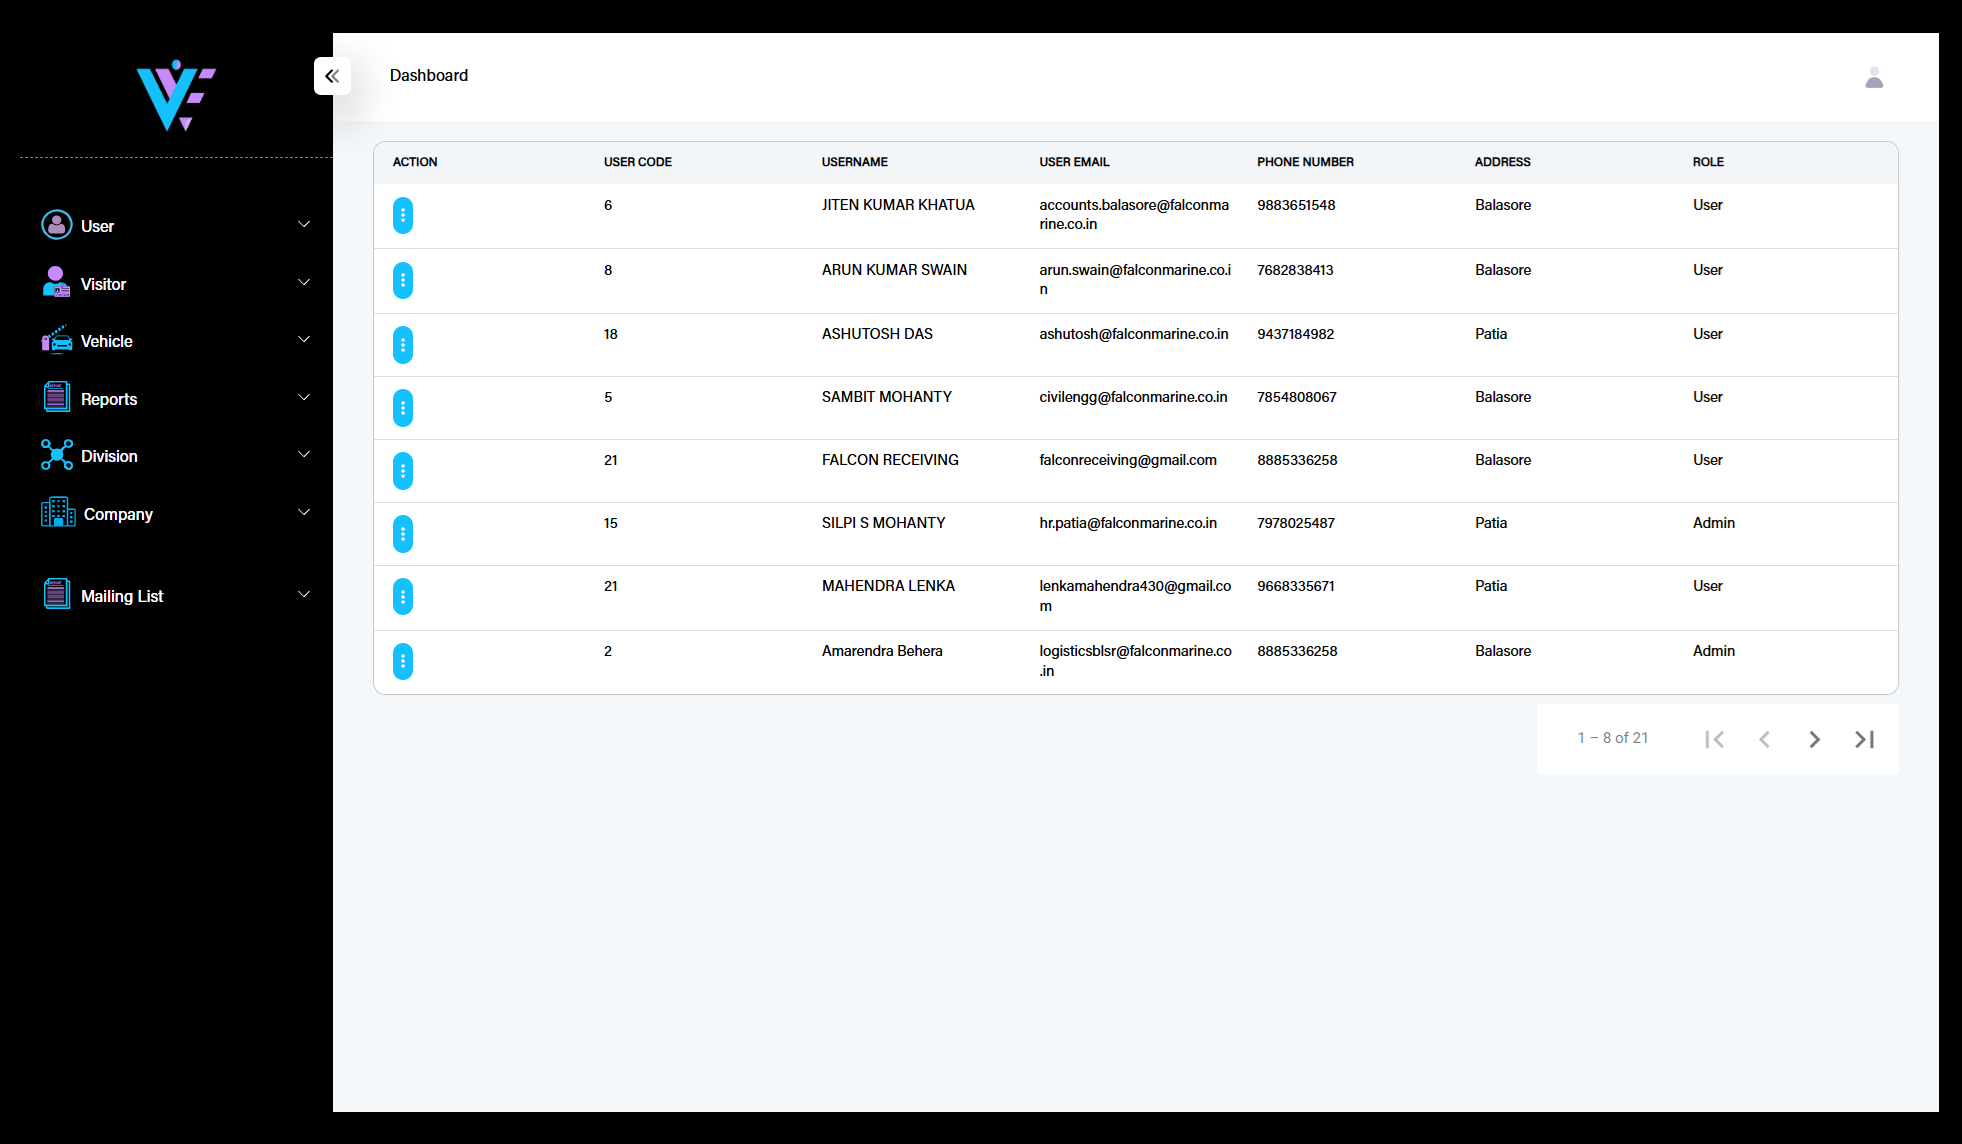1962x1144 pixels.
Task: Expand the Vehicle menu chevron
Action: click(x=304, y=339)
